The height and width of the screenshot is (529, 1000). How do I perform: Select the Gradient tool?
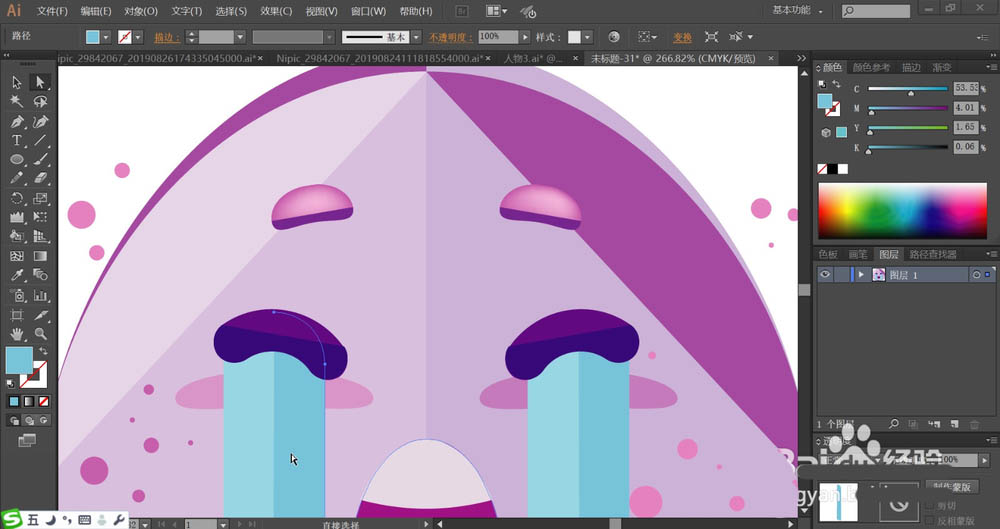40,256
